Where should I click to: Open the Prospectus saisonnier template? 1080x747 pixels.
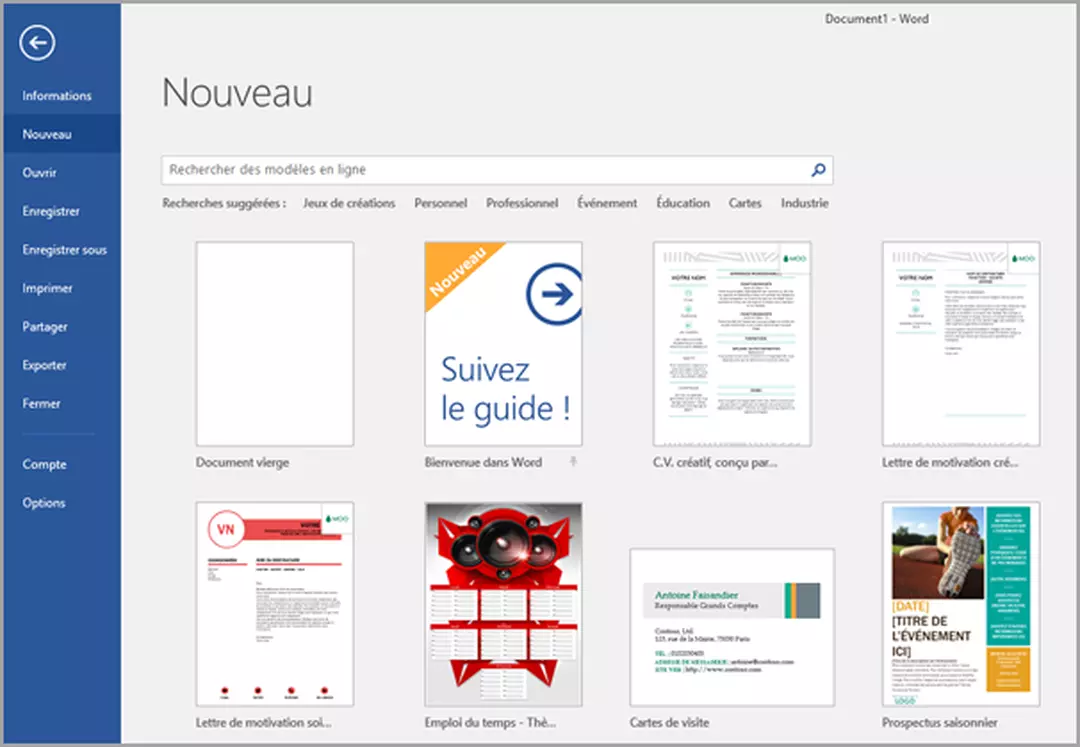point(961,604)
